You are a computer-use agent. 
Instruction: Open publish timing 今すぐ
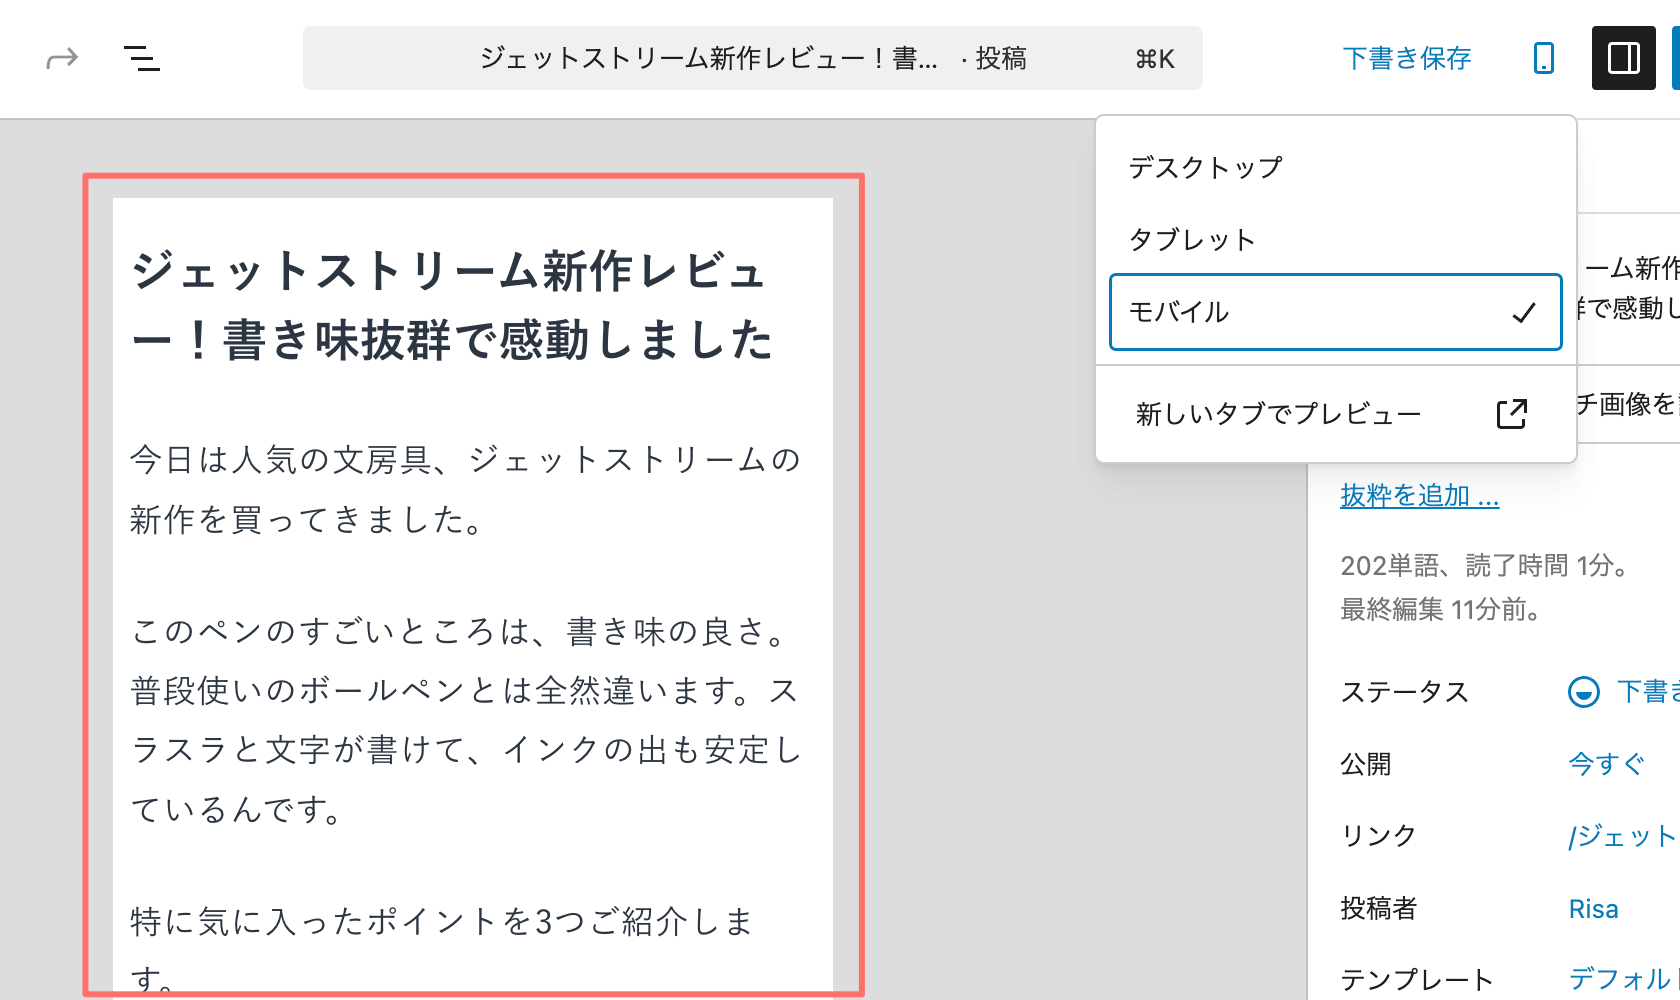pyautogui.click(x=1607, y=764)
